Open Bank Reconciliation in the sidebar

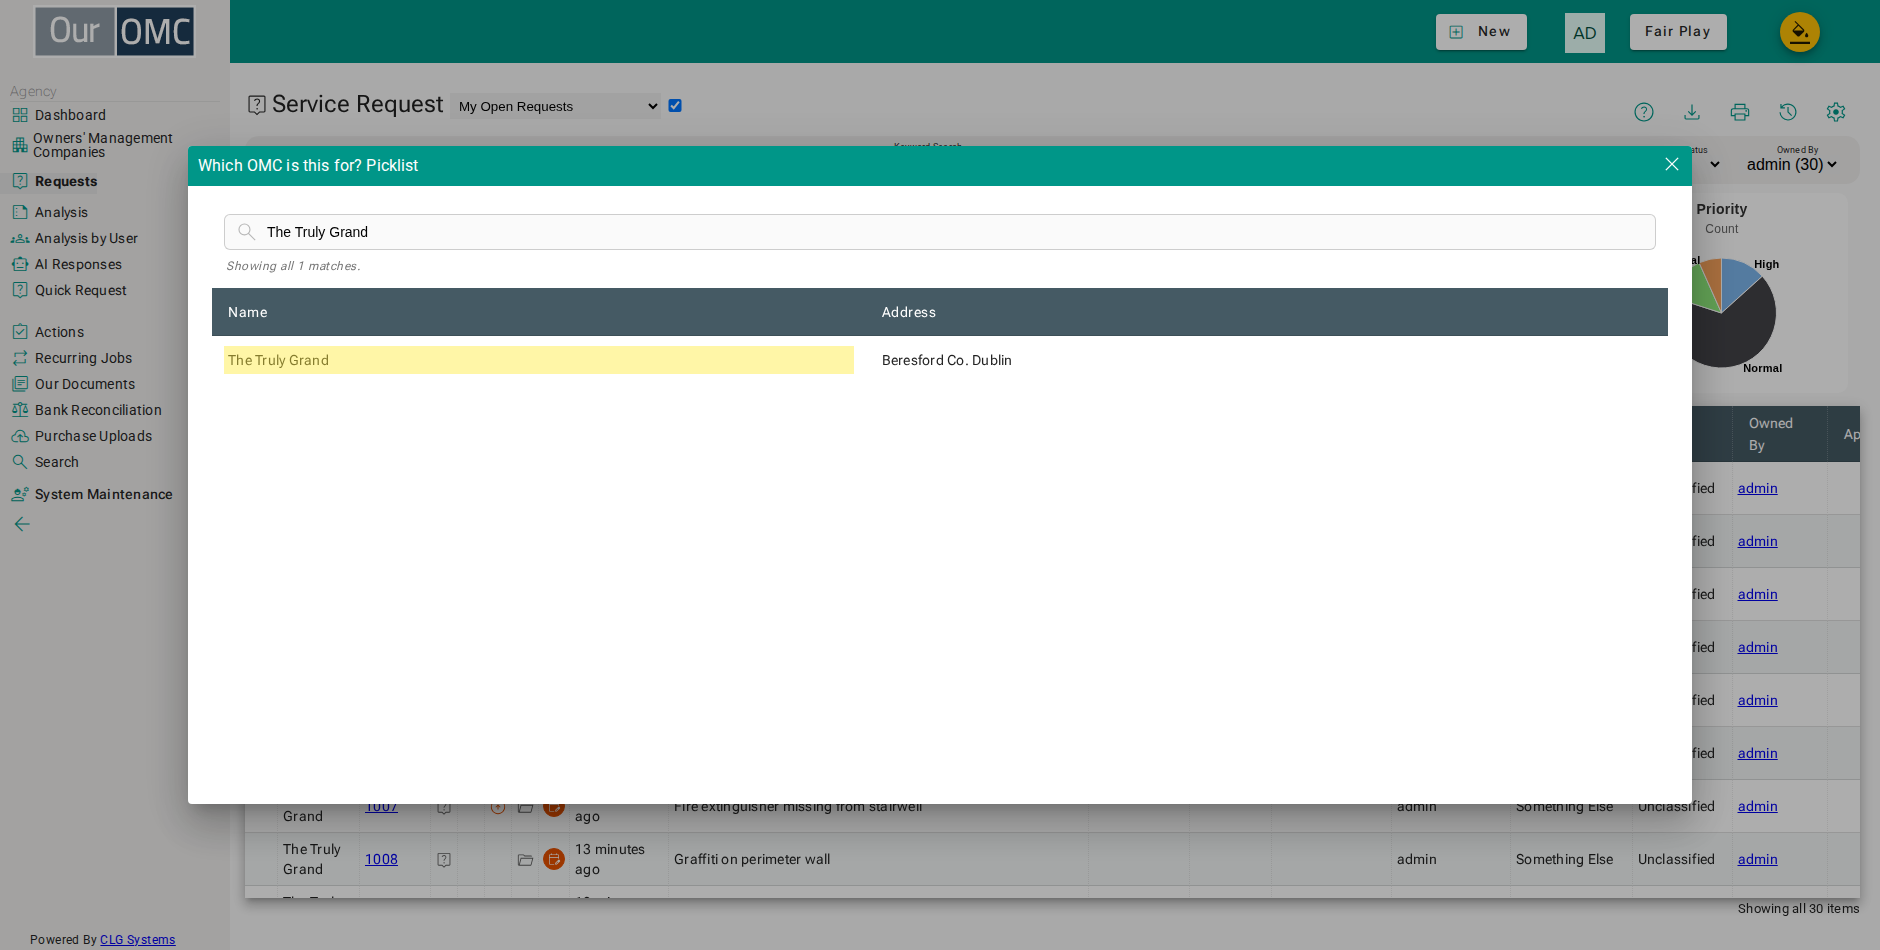98,410
